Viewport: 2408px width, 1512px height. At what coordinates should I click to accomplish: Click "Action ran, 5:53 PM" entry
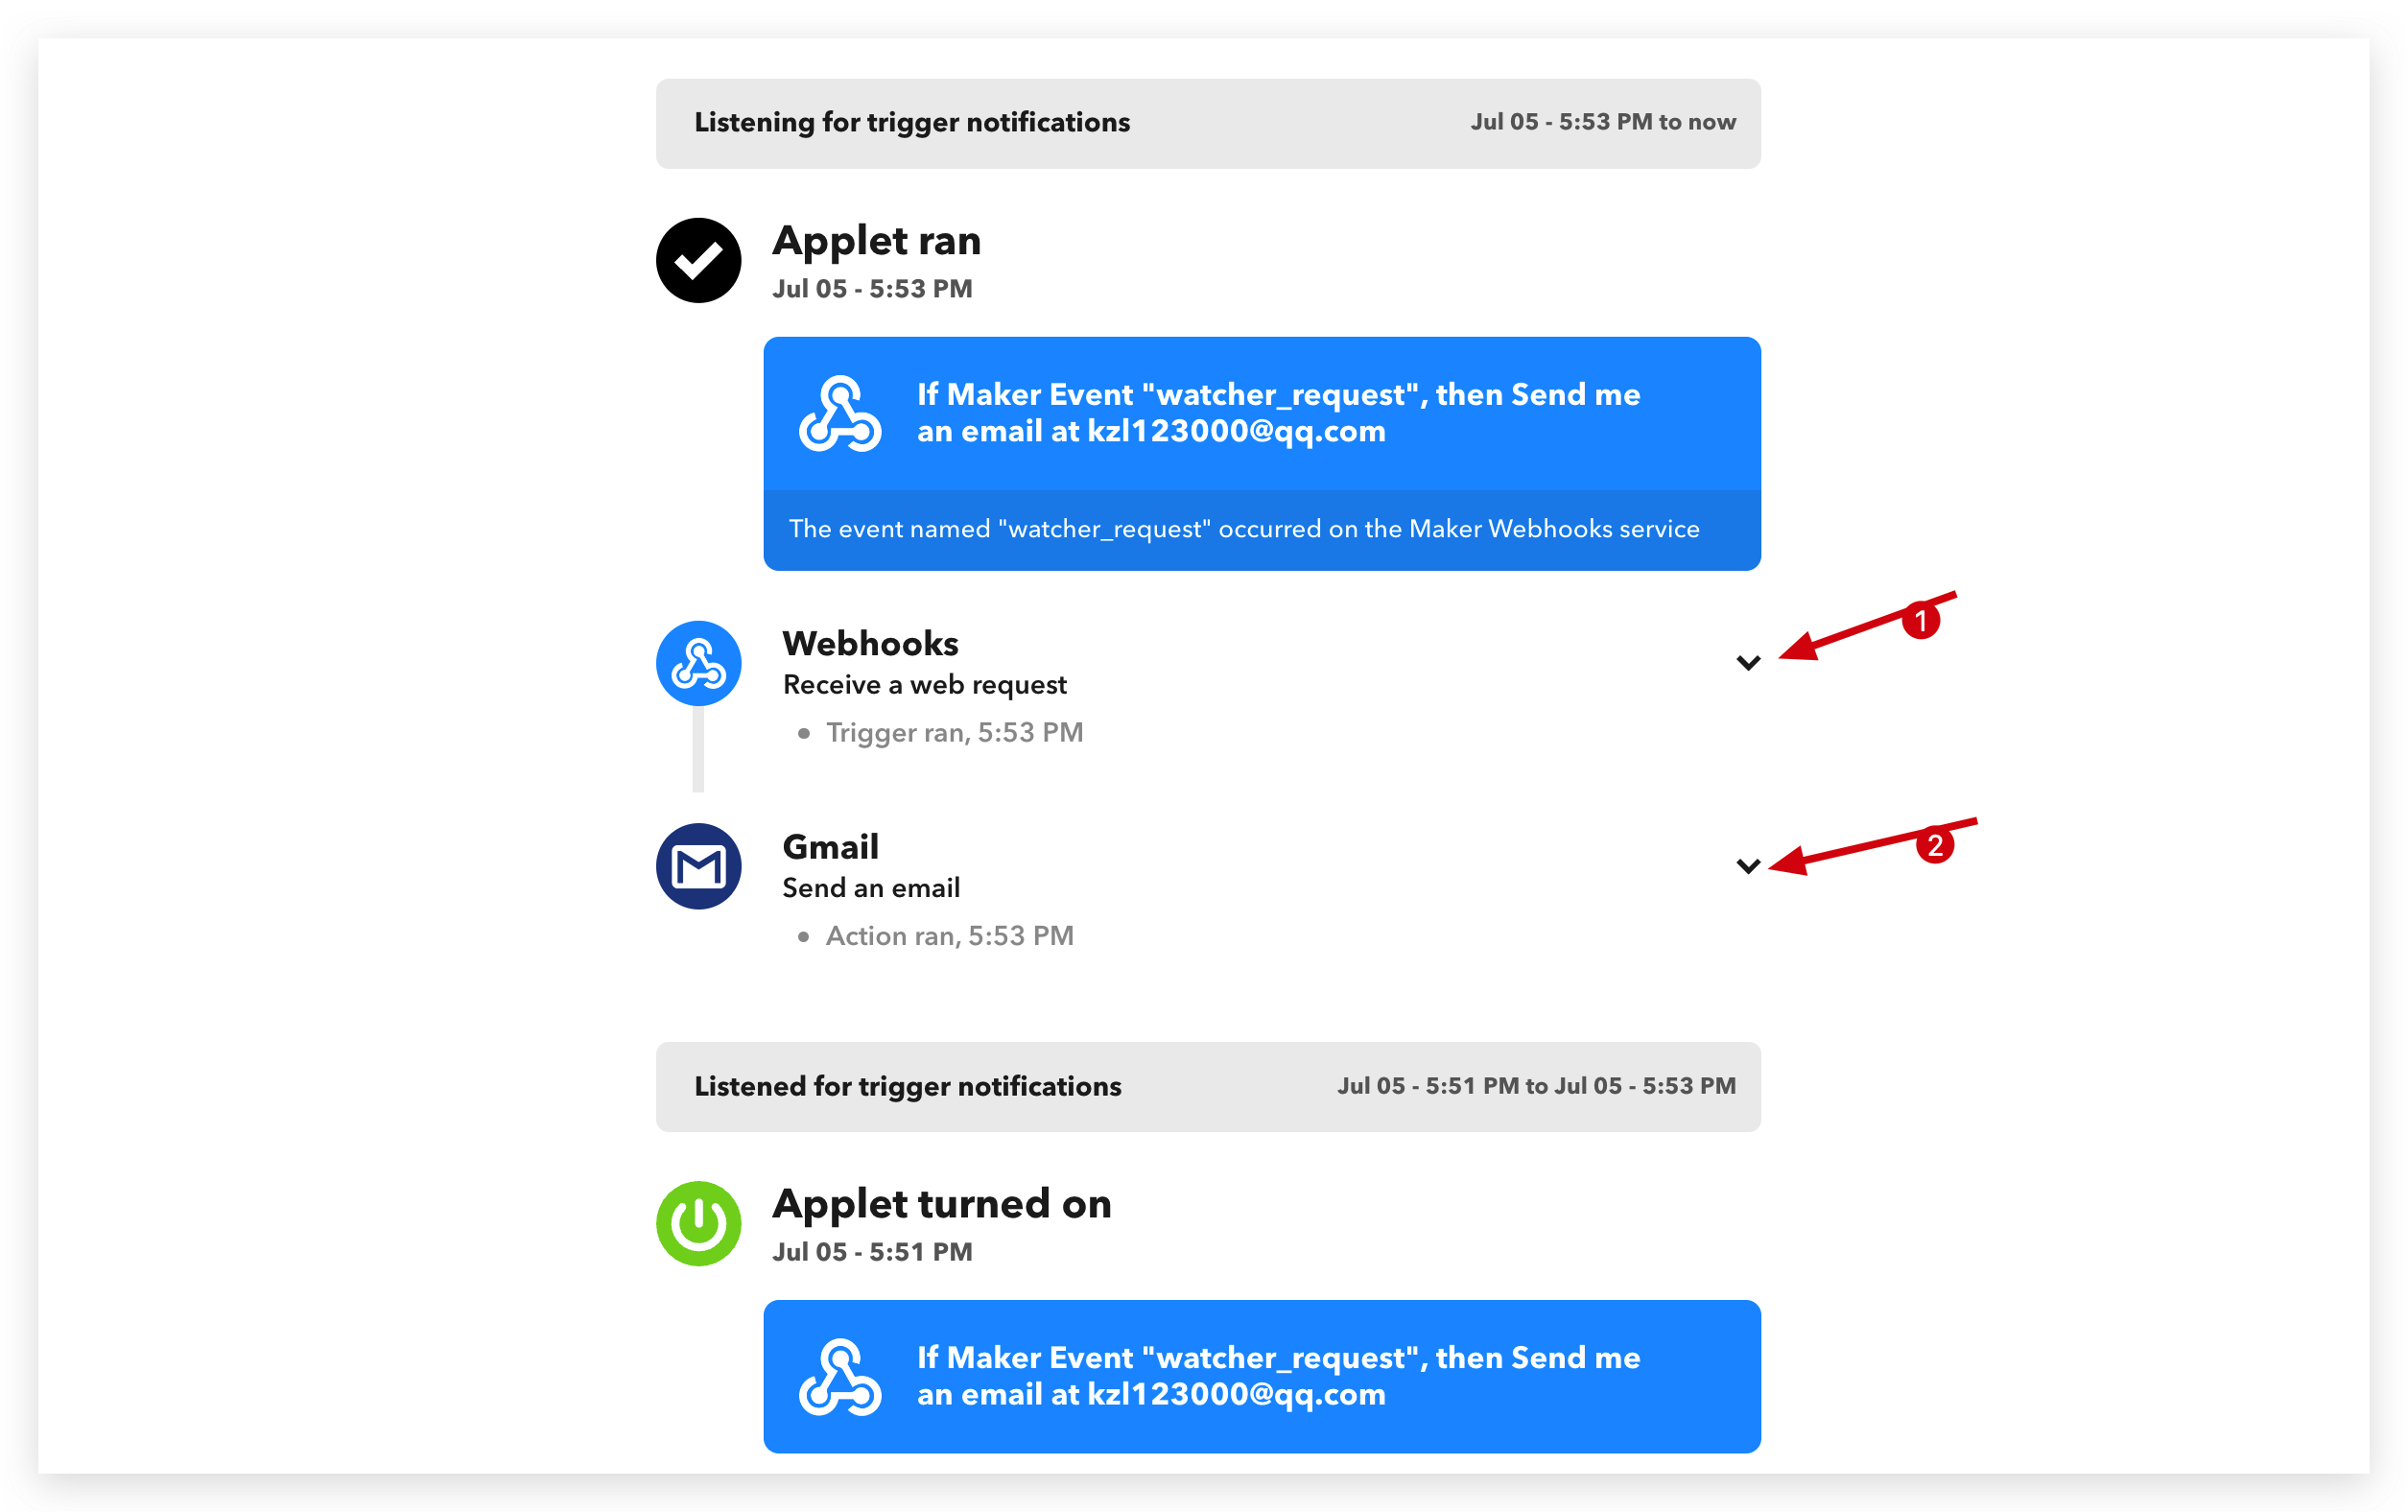949,936
